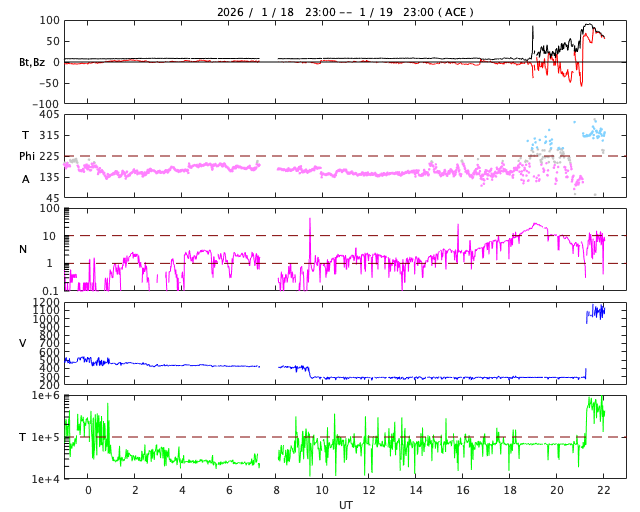Click the '-50' tick in Bt,Bz panel

coord(49,83)
